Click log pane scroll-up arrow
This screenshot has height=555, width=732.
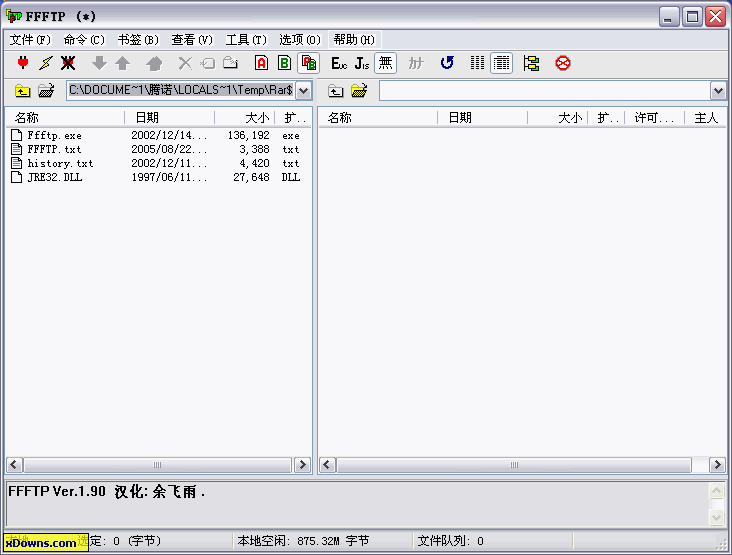717,490
